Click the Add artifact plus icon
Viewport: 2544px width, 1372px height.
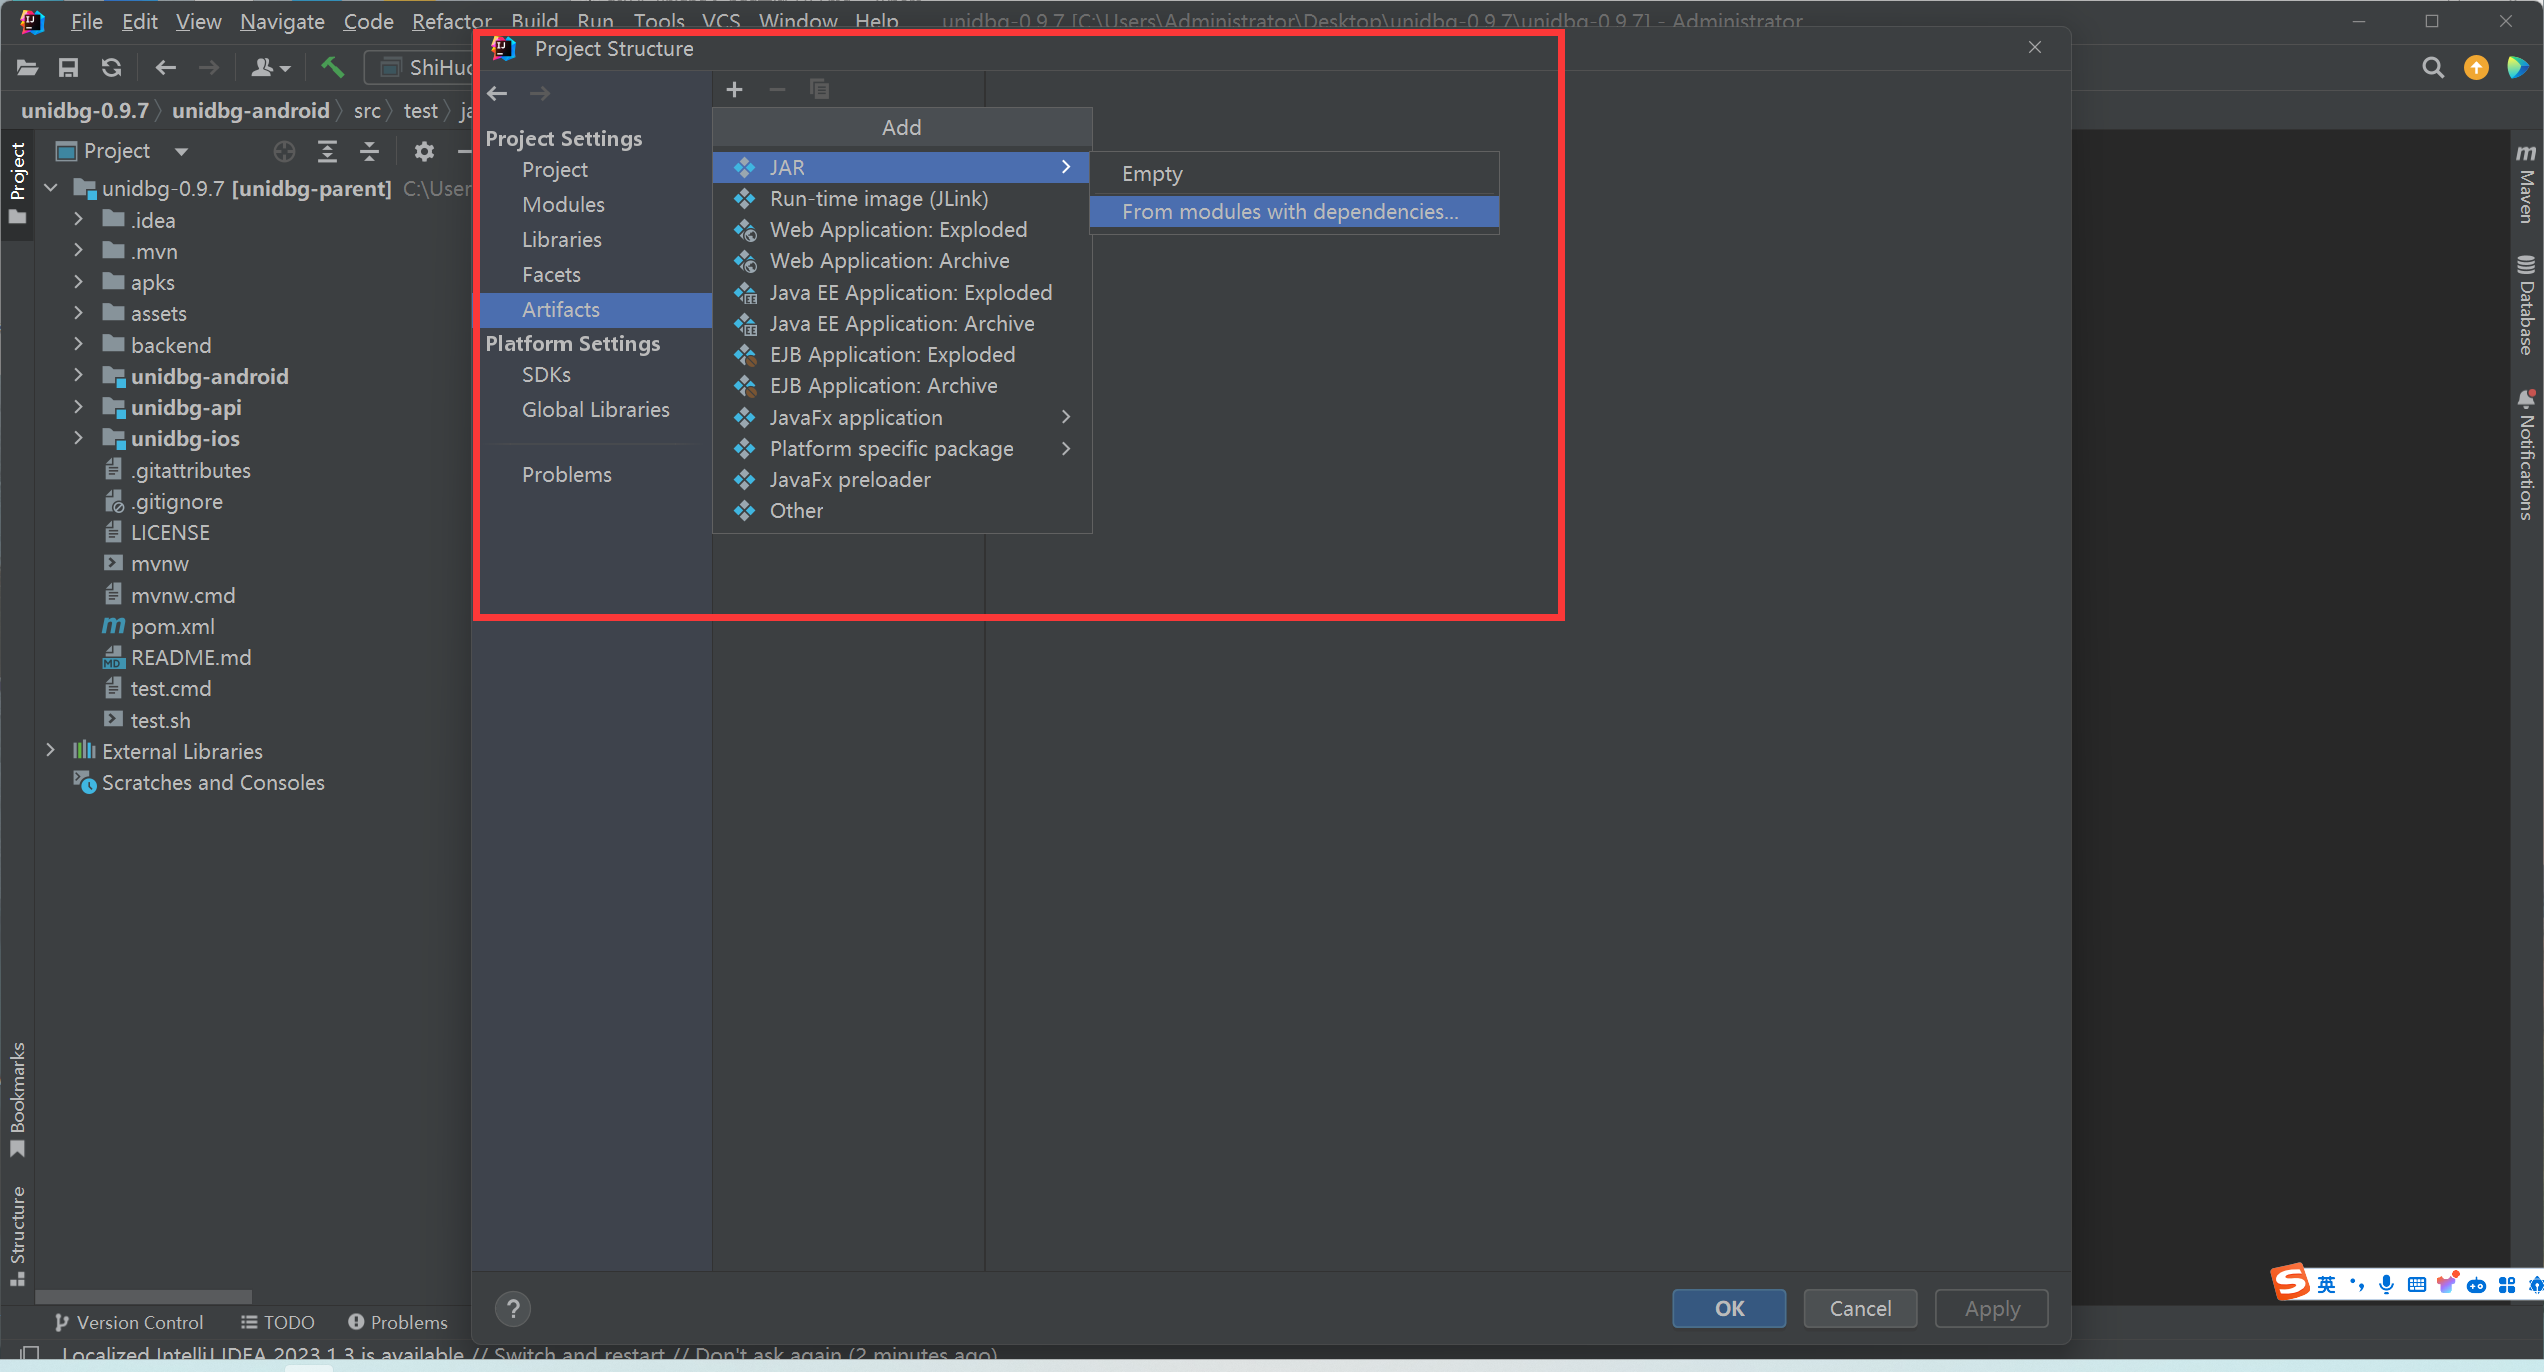[735, 88]
